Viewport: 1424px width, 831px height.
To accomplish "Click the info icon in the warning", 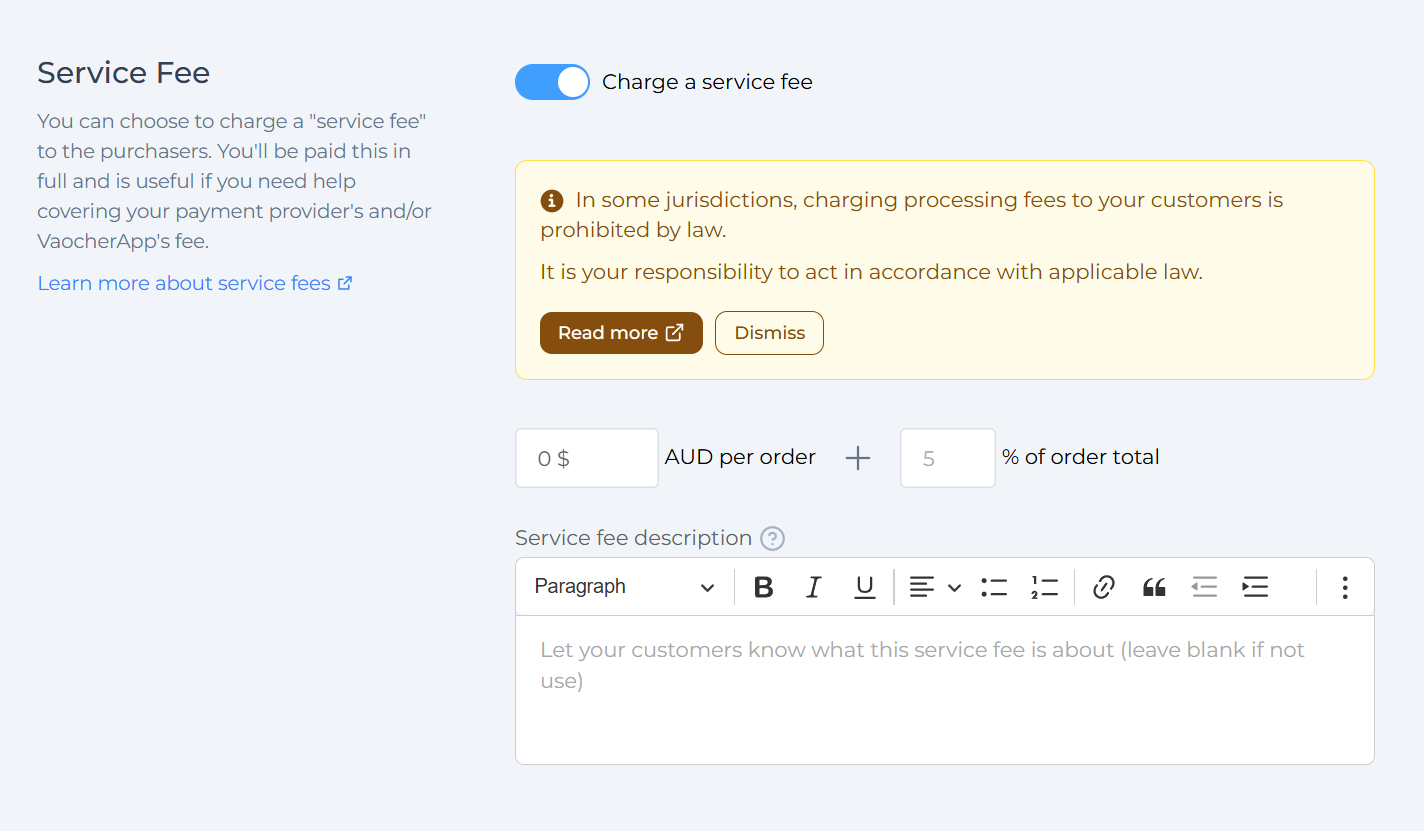I will coord(552,201).
